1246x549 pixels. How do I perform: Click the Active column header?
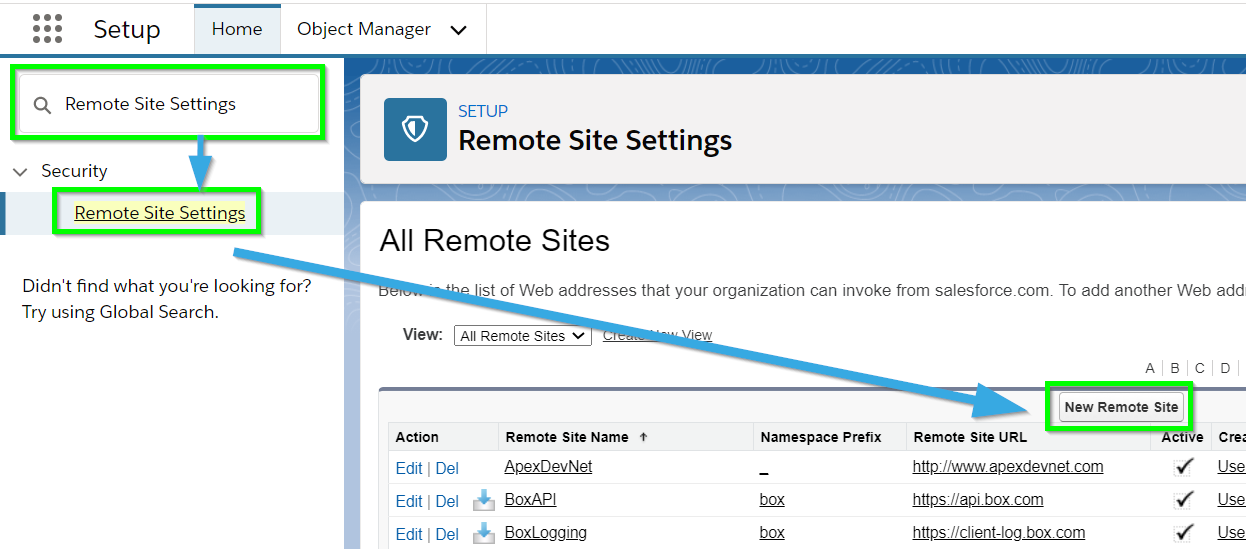(x=1183, y=437)
